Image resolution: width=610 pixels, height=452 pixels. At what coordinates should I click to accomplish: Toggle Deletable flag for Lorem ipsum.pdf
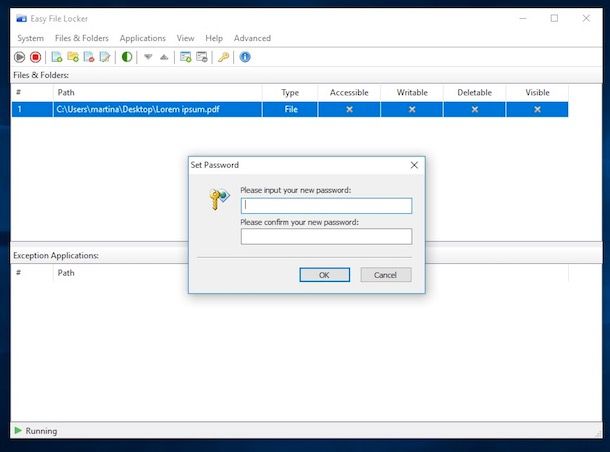coord(475,109)
